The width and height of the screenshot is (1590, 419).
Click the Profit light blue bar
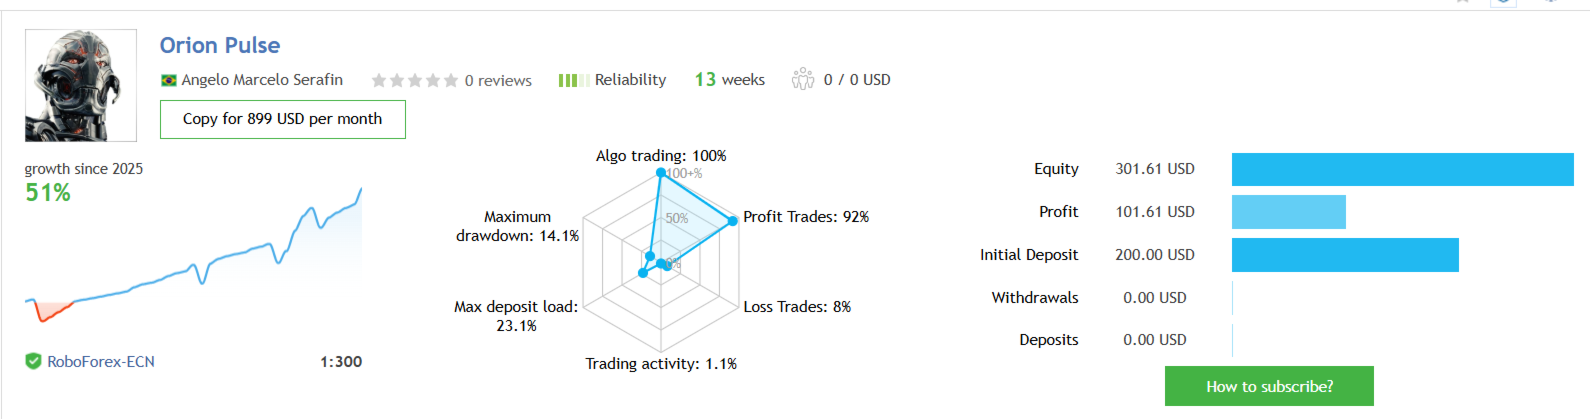click(1289, 212)
